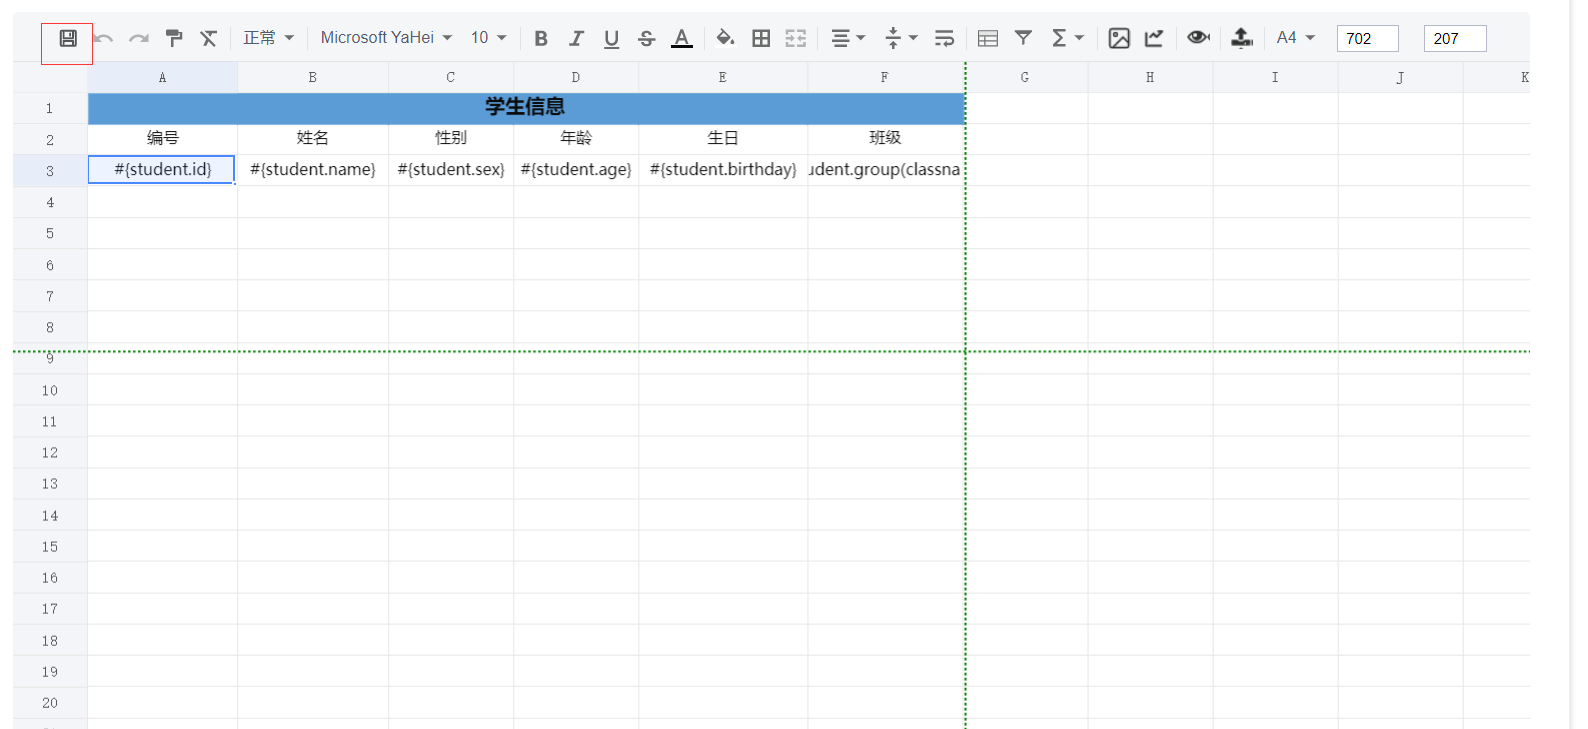Click the freeze rows table icon
Screen dimensions: 1588x729
click(x=988, y=38)
